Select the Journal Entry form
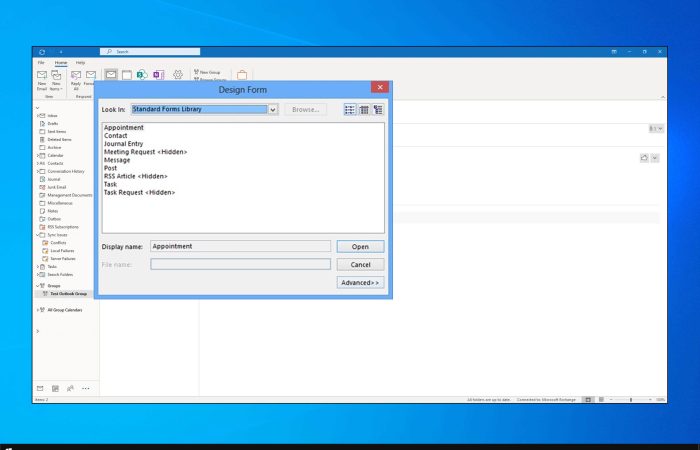Screen dimensions: 700x450 coord(123,144)
